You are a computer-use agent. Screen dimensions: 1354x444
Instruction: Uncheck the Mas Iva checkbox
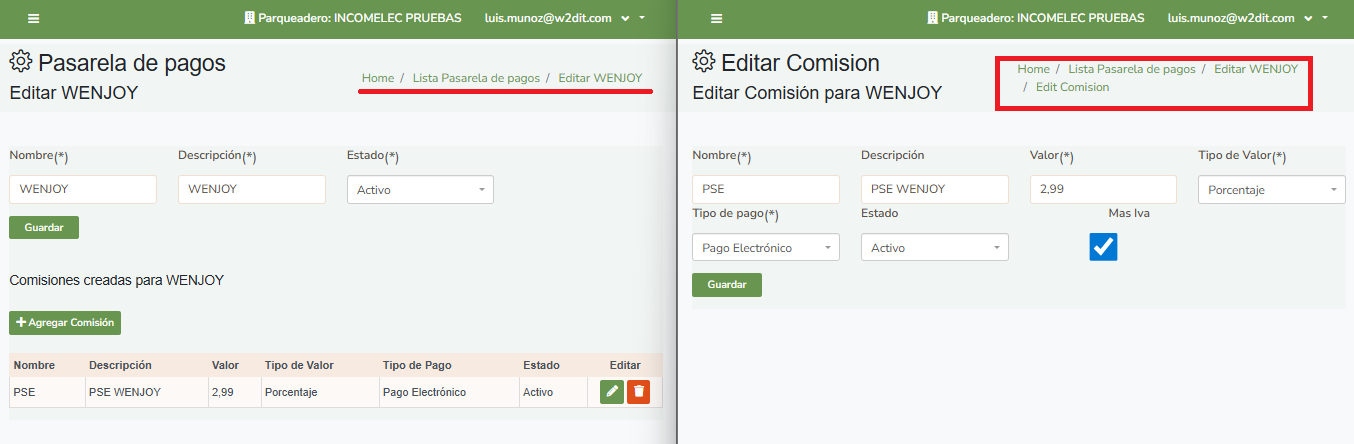1103,247
